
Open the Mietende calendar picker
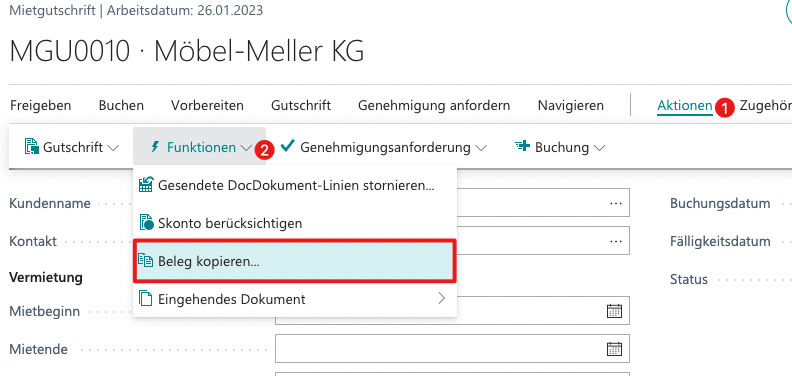pyautogui.click(x=614, y=349)
